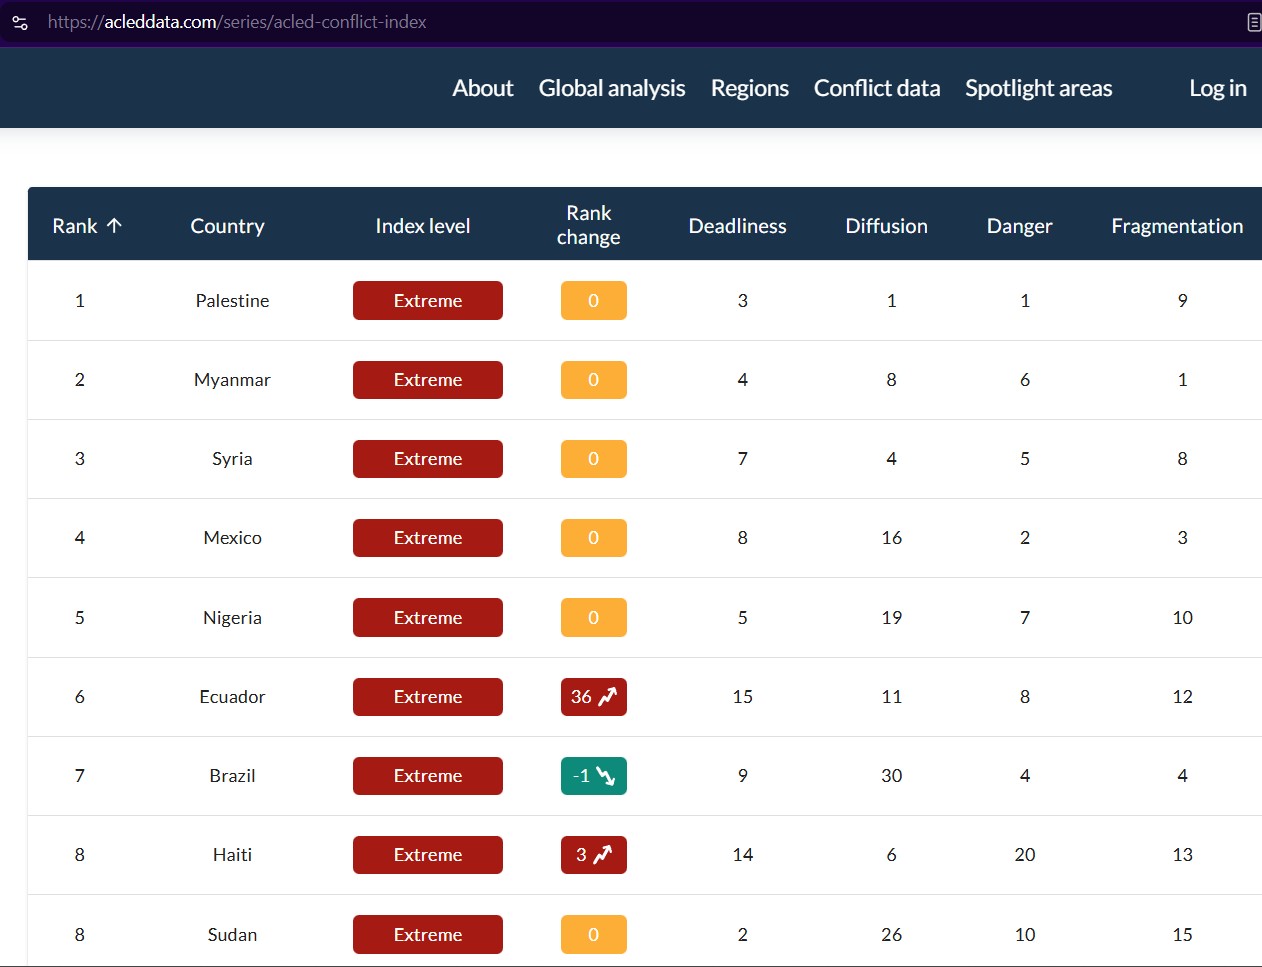This screenshot has height=967, width=1262.
Task: Sort table by Rank column header
Action: click(87, 226)
